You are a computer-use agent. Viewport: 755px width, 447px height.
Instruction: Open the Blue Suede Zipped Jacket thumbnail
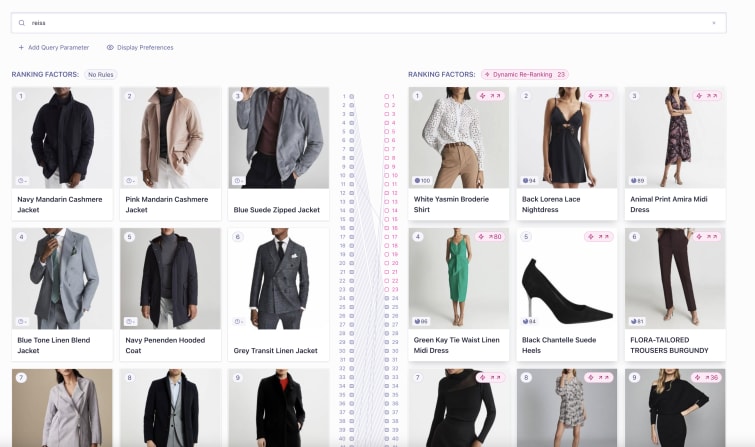point(278,137)
